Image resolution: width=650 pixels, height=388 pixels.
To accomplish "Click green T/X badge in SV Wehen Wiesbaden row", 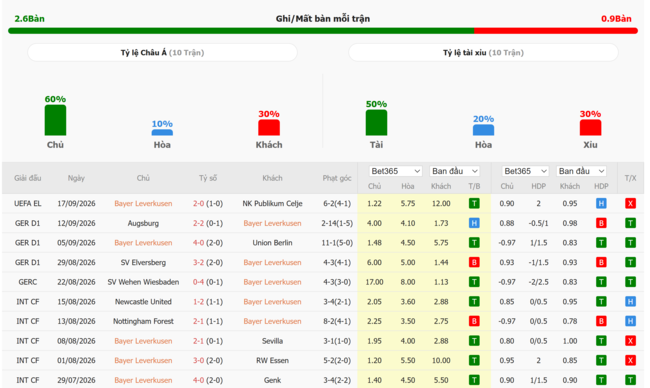I will pos(630,282).
